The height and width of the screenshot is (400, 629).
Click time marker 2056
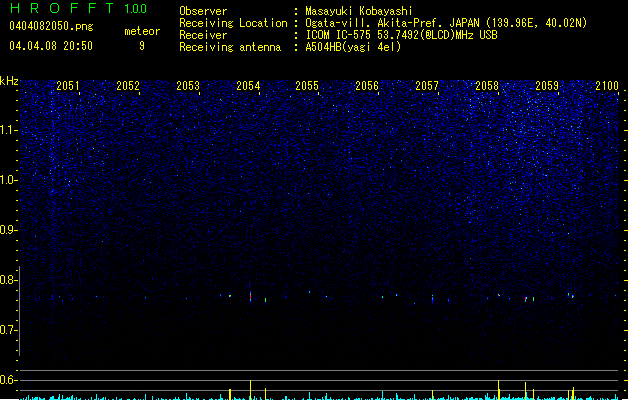pos(367,86)
